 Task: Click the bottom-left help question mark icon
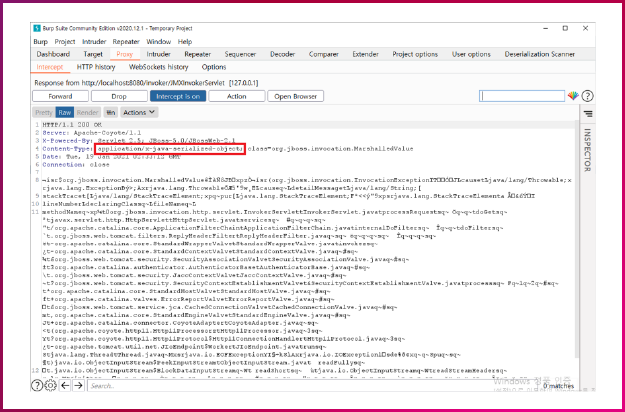point(37,385)
